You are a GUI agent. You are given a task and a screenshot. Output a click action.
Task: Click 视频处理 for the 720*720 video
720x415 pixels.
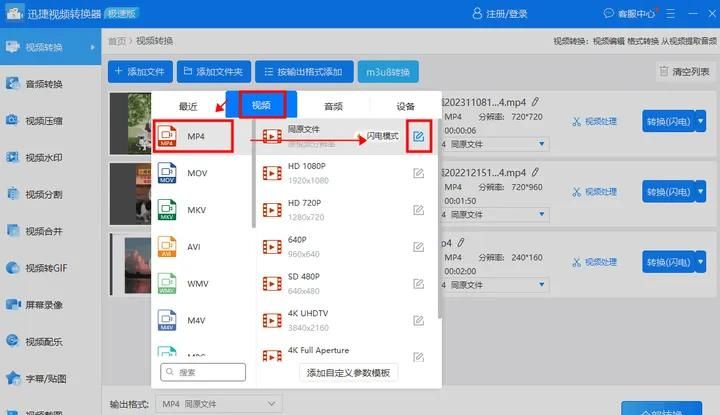[x=595, y=122]
